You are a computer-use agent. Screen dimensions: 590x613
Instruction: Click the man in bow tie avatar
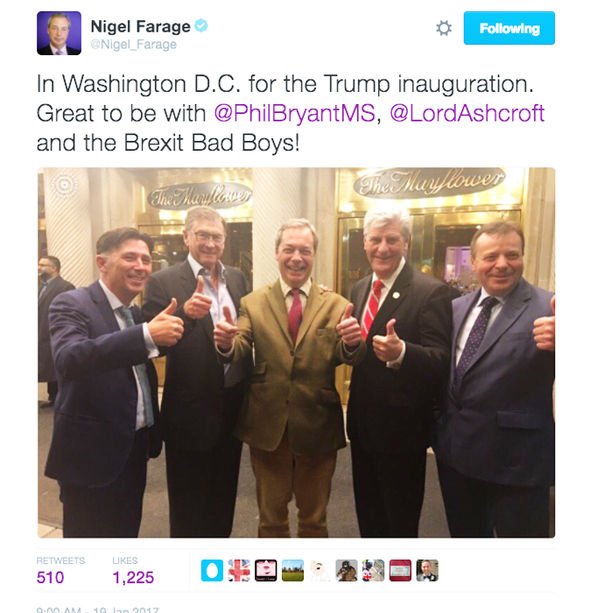[427, 570]
